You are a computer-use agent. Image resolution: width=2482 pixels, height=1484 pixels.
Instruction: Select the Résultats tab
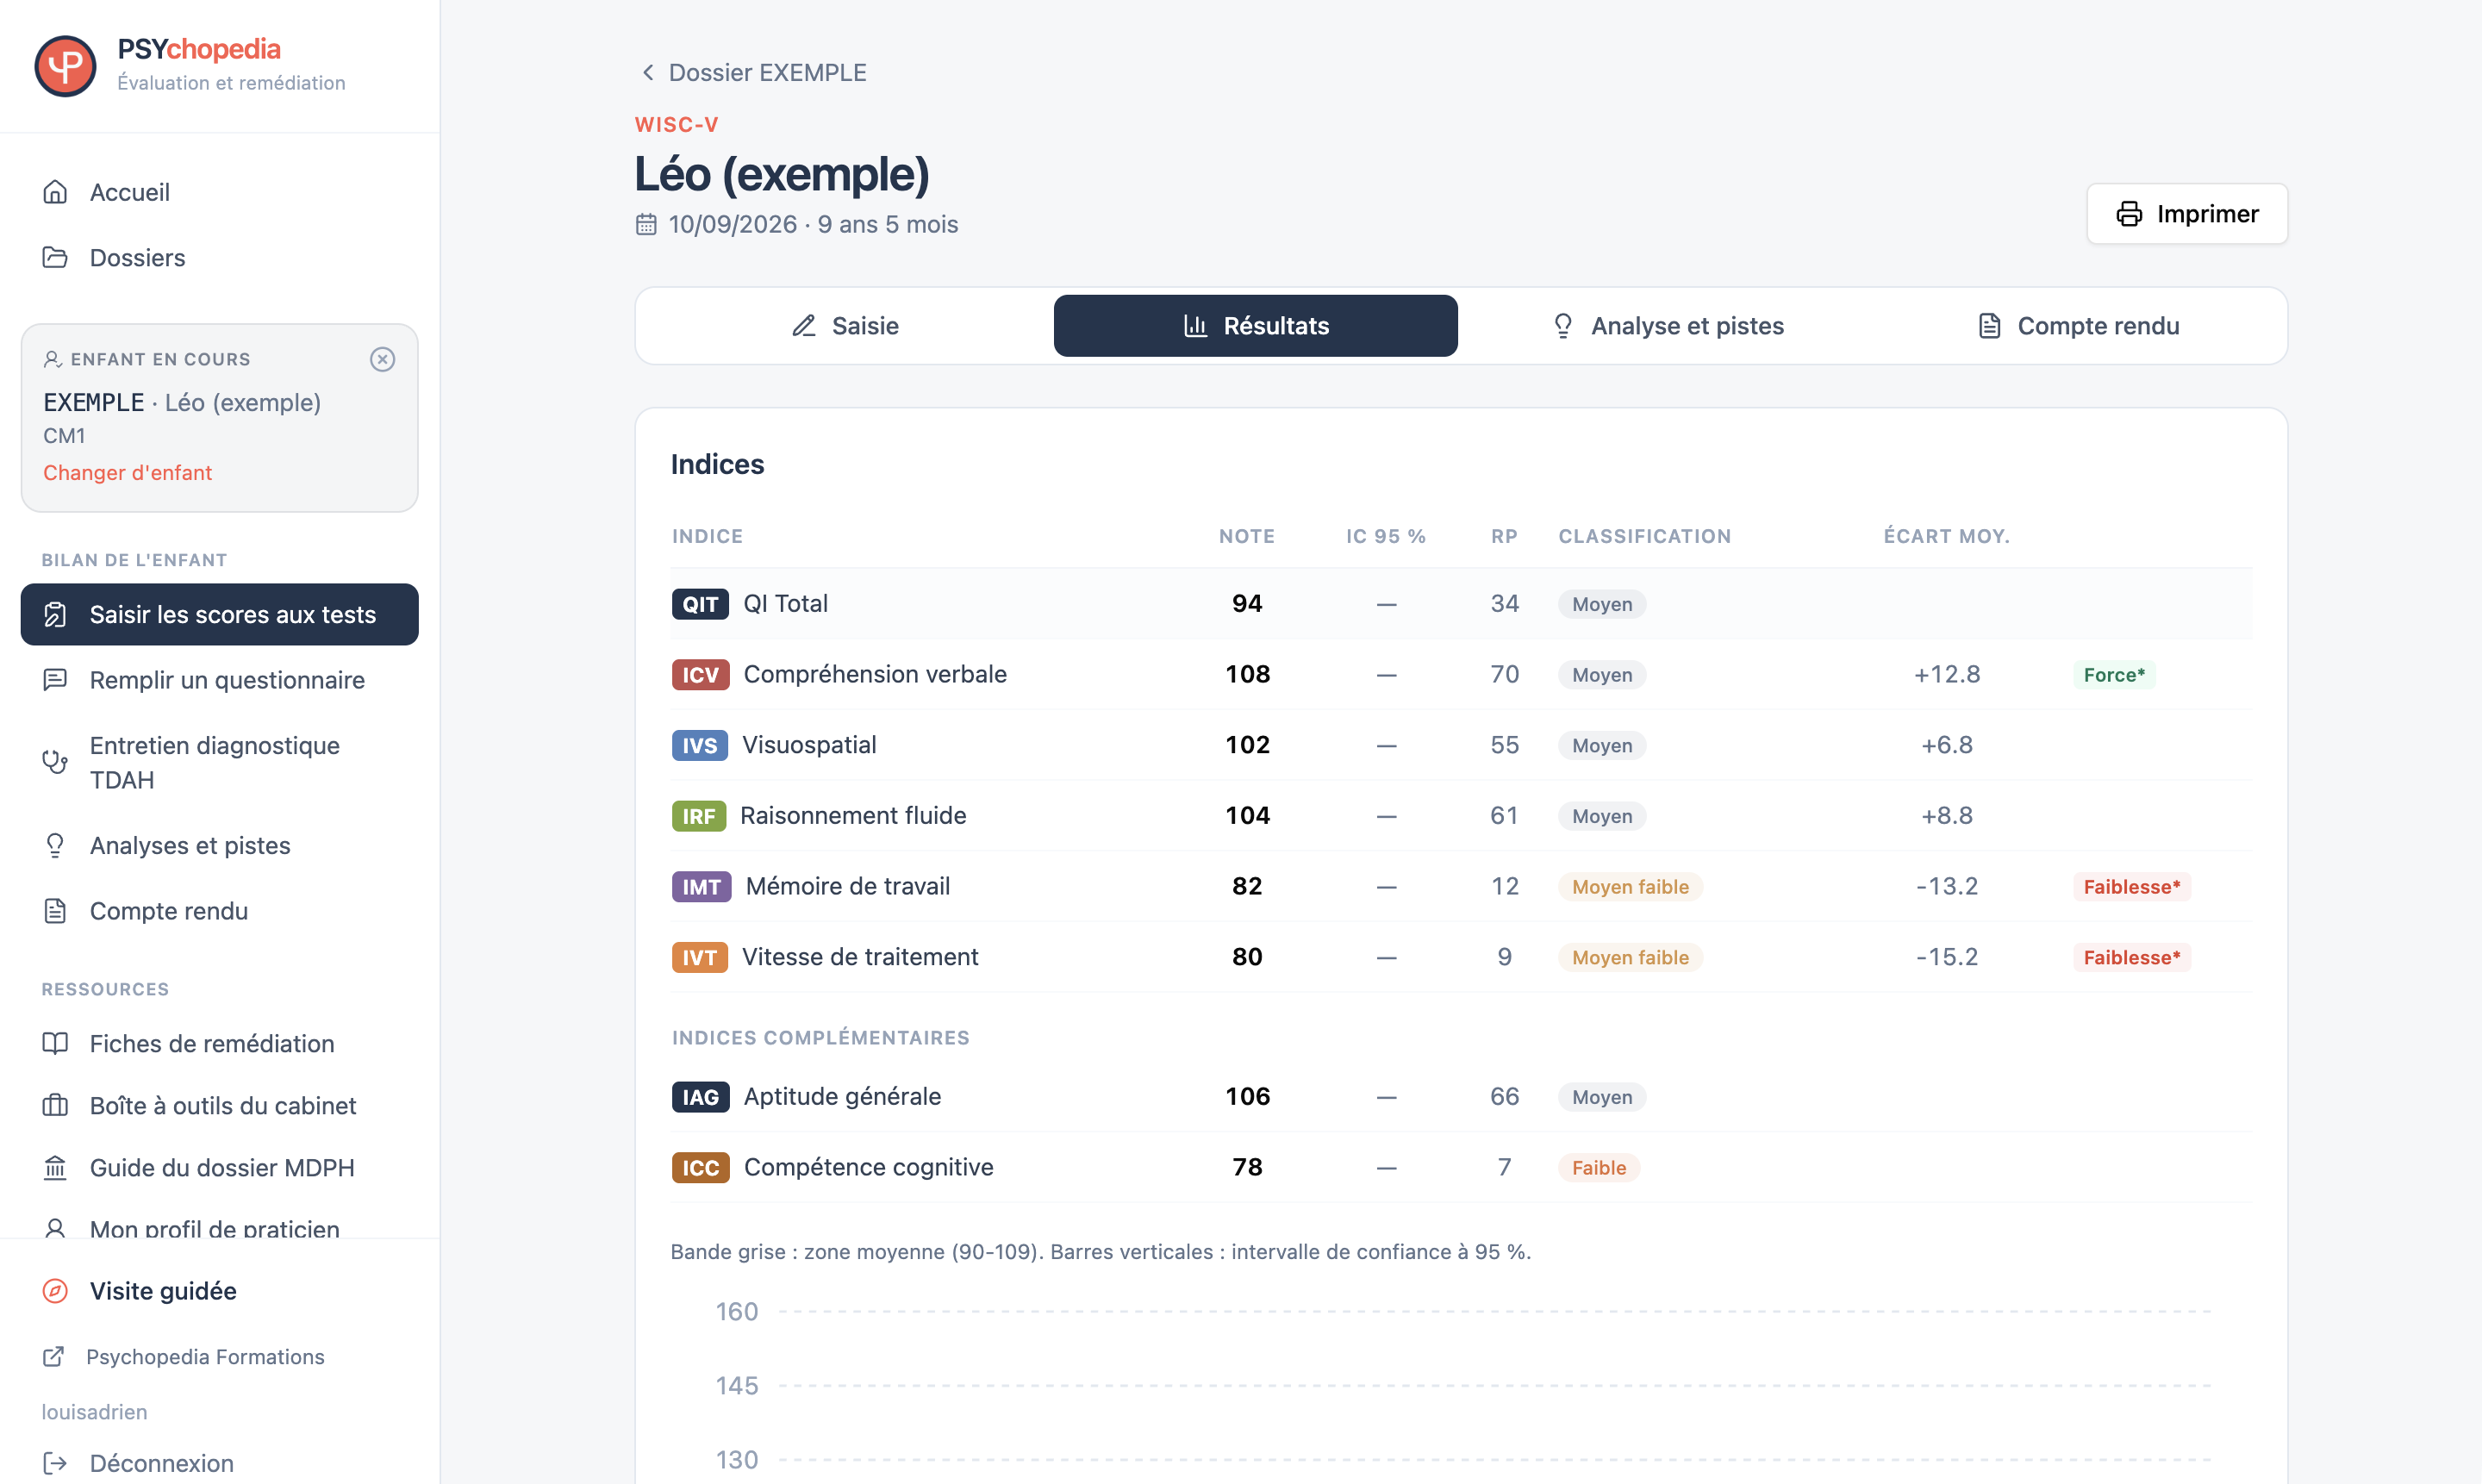pos(1256,326)
